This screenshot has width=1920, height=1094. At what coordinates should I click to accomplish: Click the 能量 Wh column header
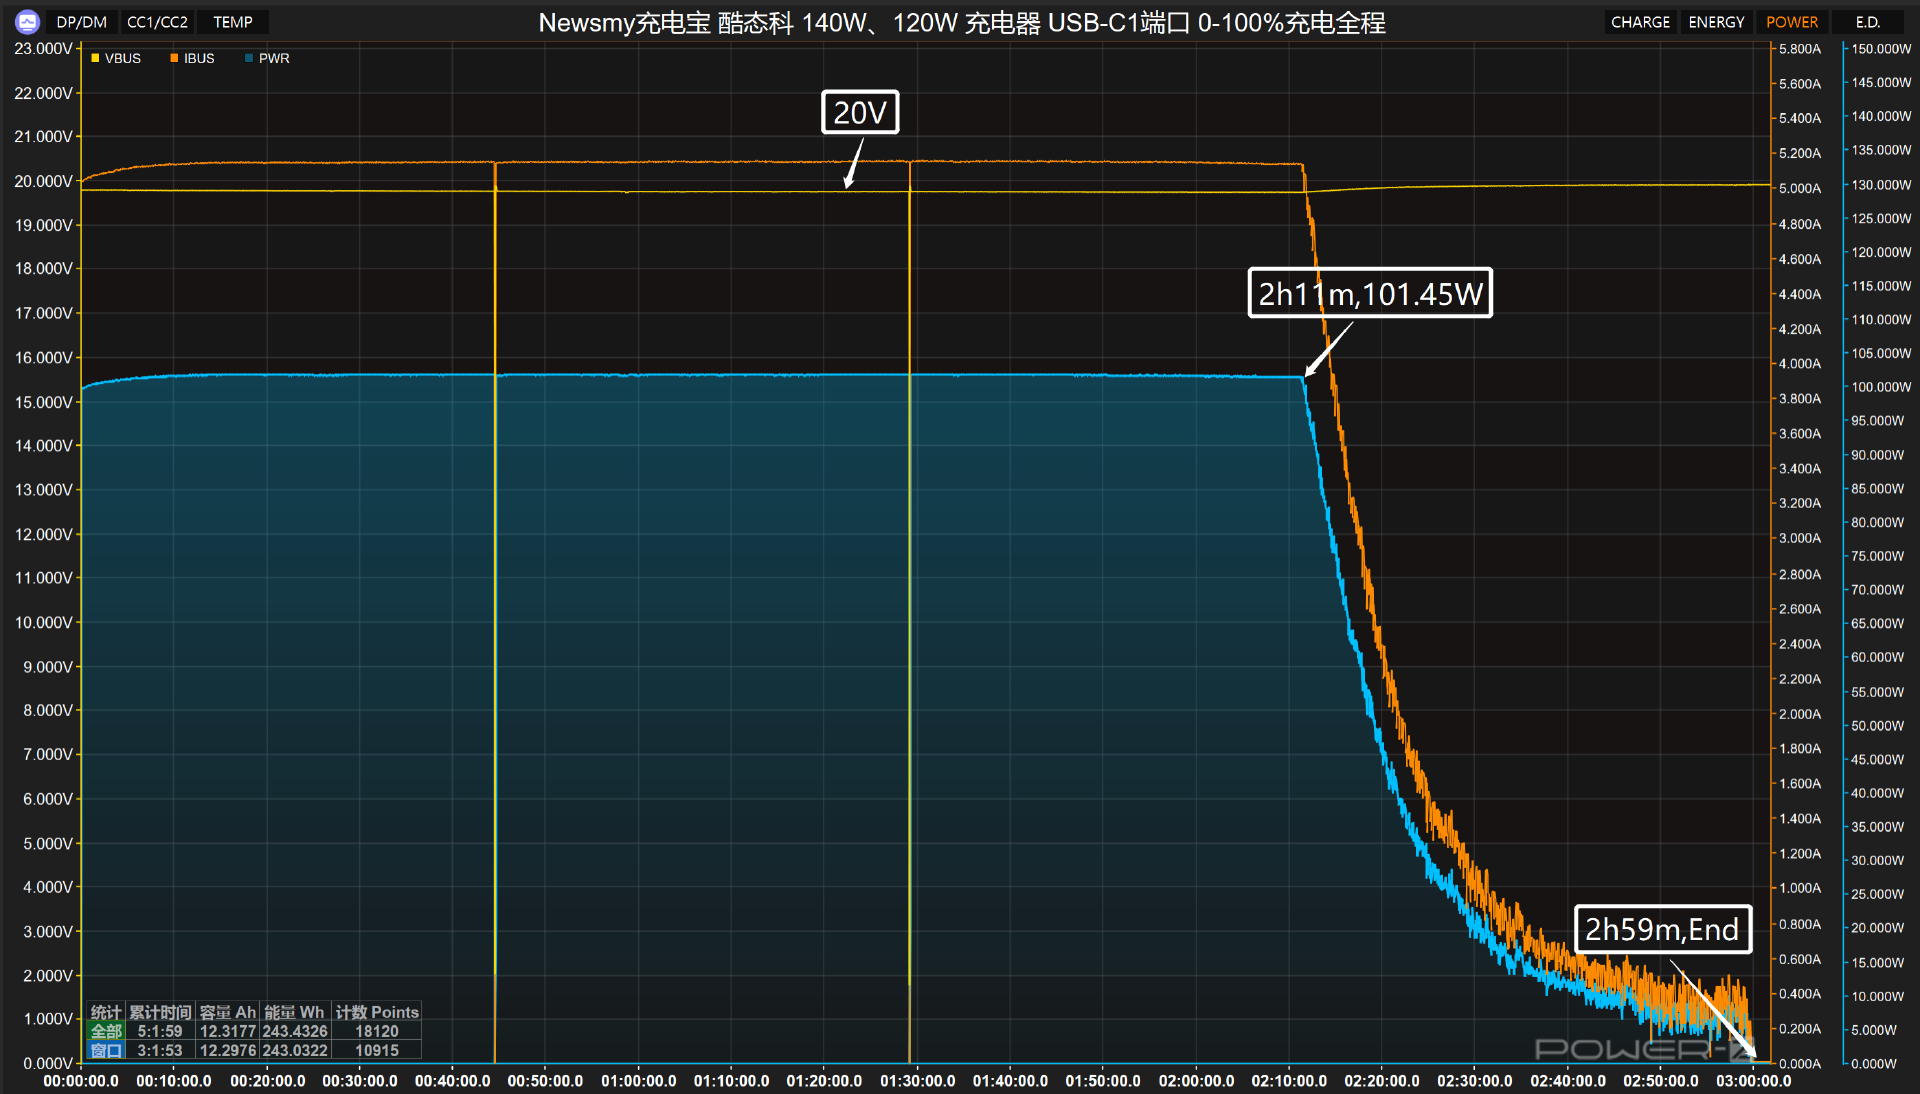(295, 1012)
